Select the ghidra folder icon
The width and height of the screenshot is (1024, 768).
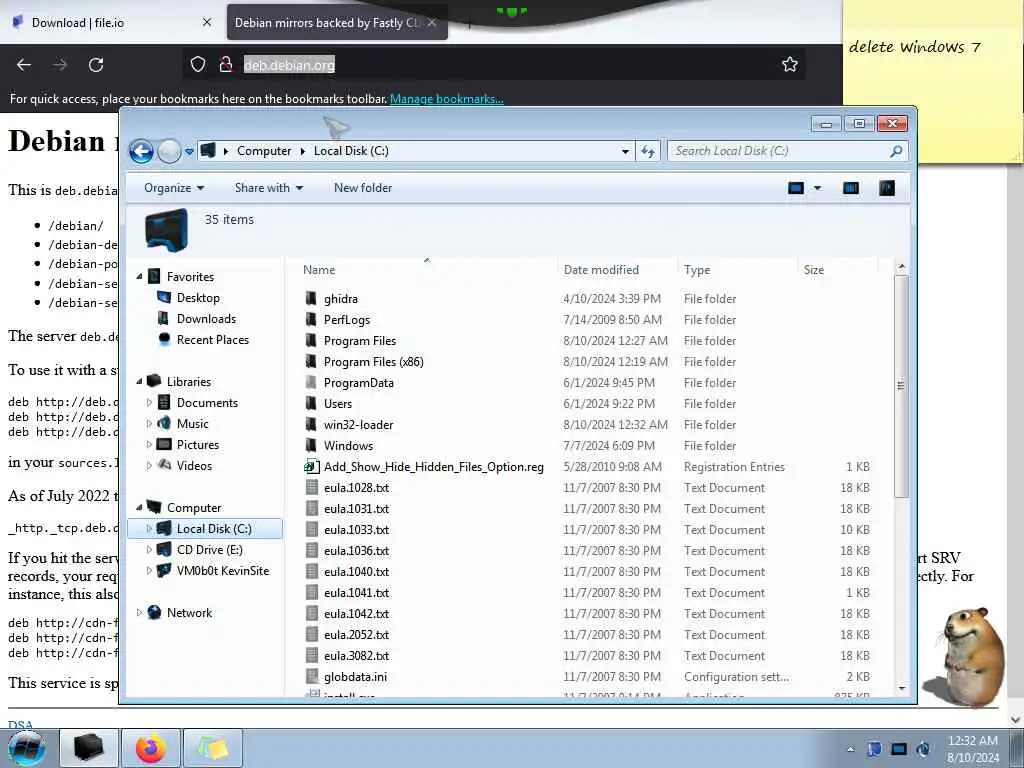click(312, 298)
